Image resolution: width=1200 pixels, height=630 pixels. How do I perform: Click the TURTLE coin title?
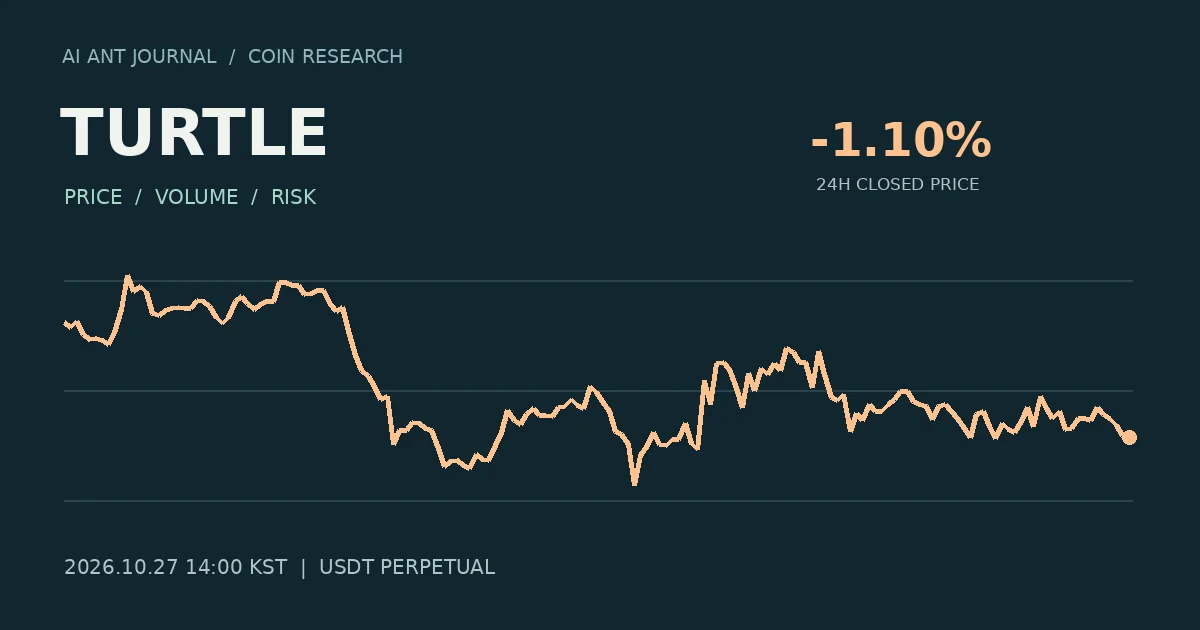coord(194,133)
